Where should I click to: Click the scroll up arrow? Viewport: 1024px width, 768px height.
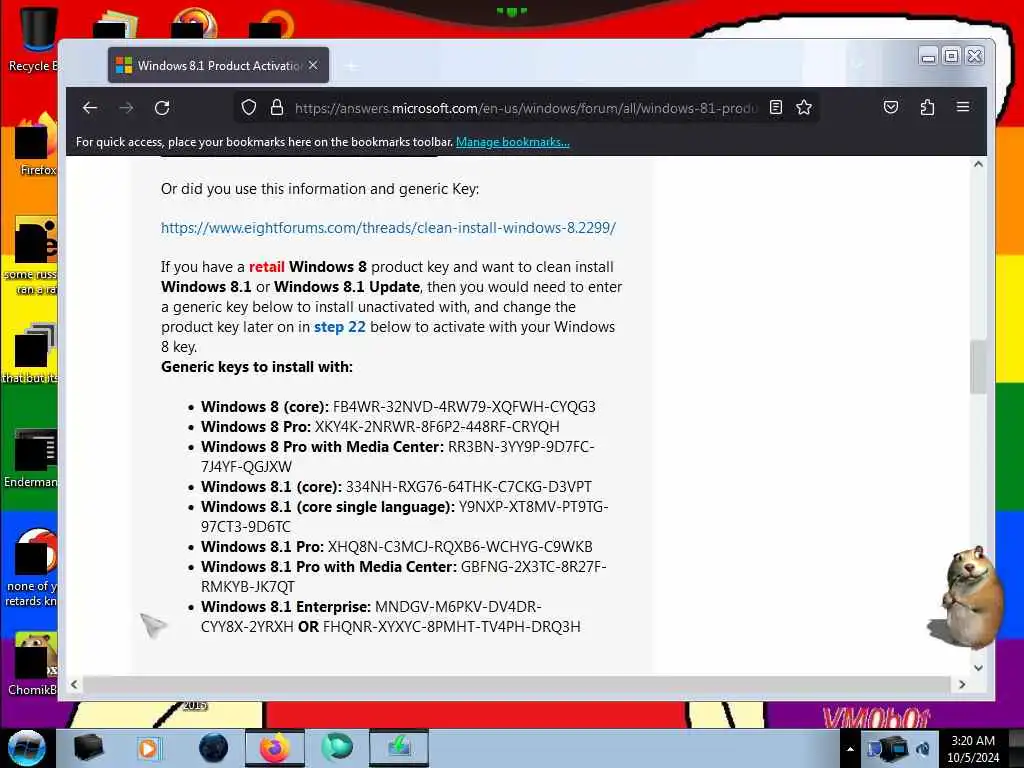[x=978, y=165]
